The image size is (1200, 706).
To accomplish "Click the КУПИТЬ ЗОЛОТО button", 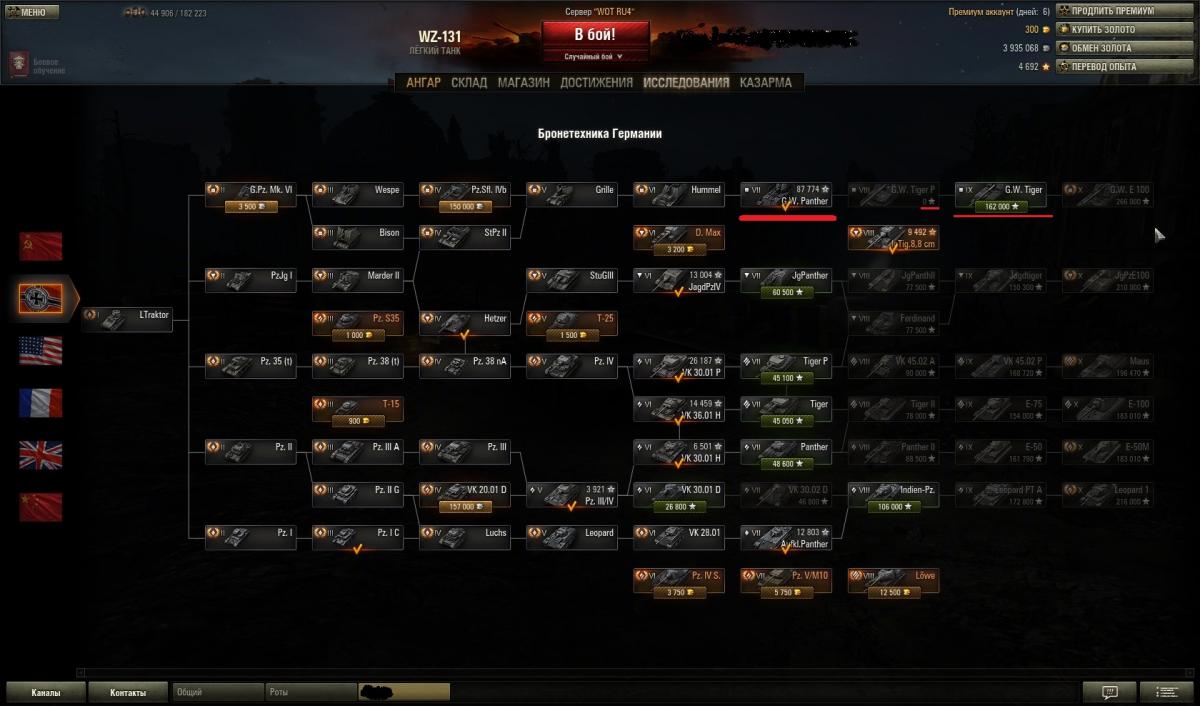I will tap(1110, 29).
